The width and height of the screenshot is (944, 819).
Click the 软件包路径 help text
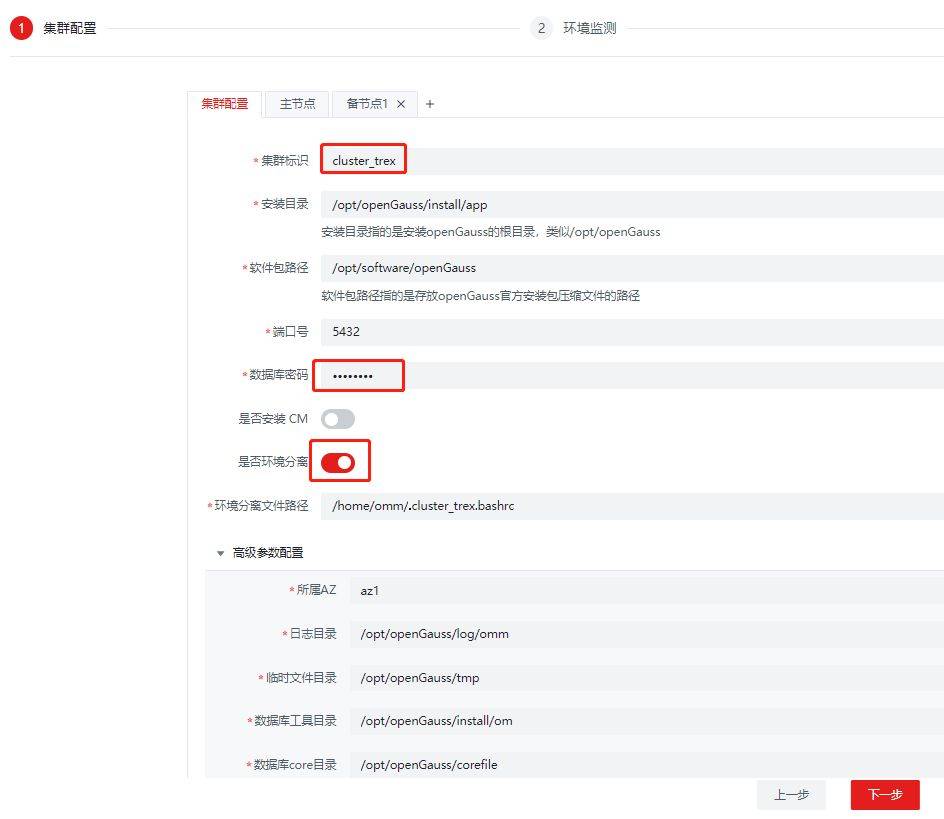coord(480,296)
